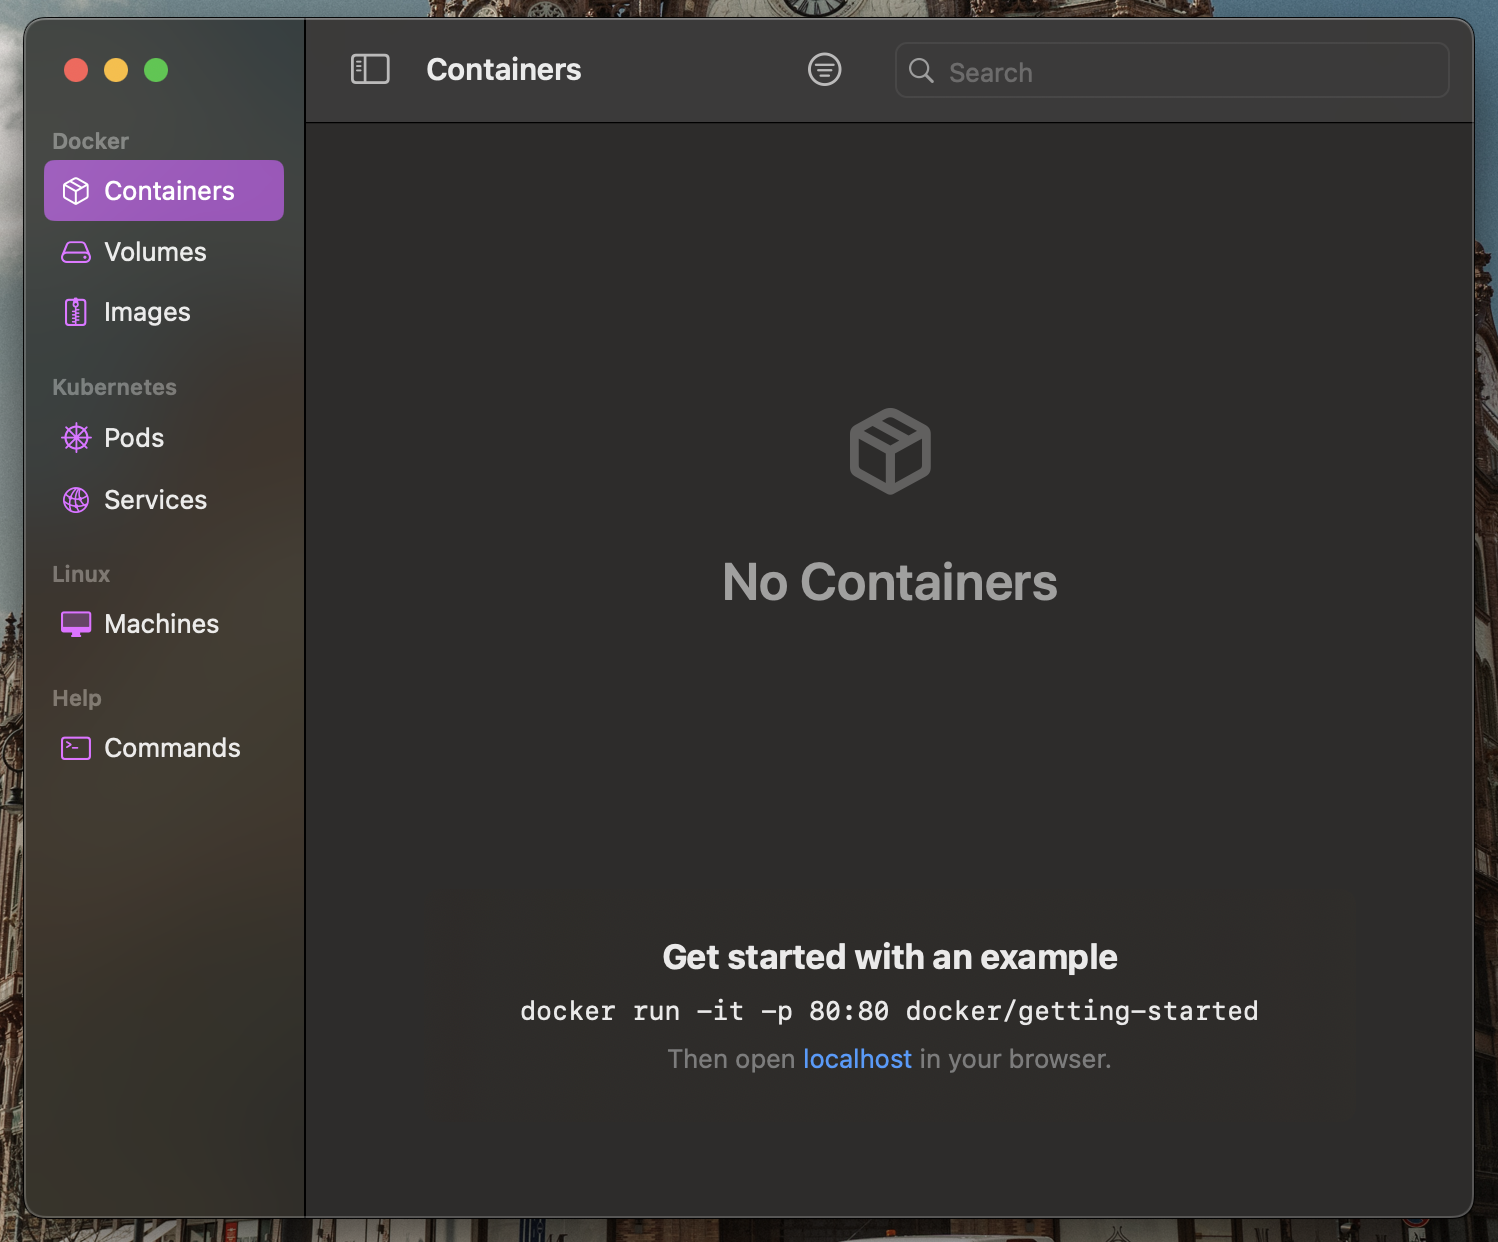Click the Help section label
The image size is (1498, 1242).
pyautogui.click(x=76, y=697)
